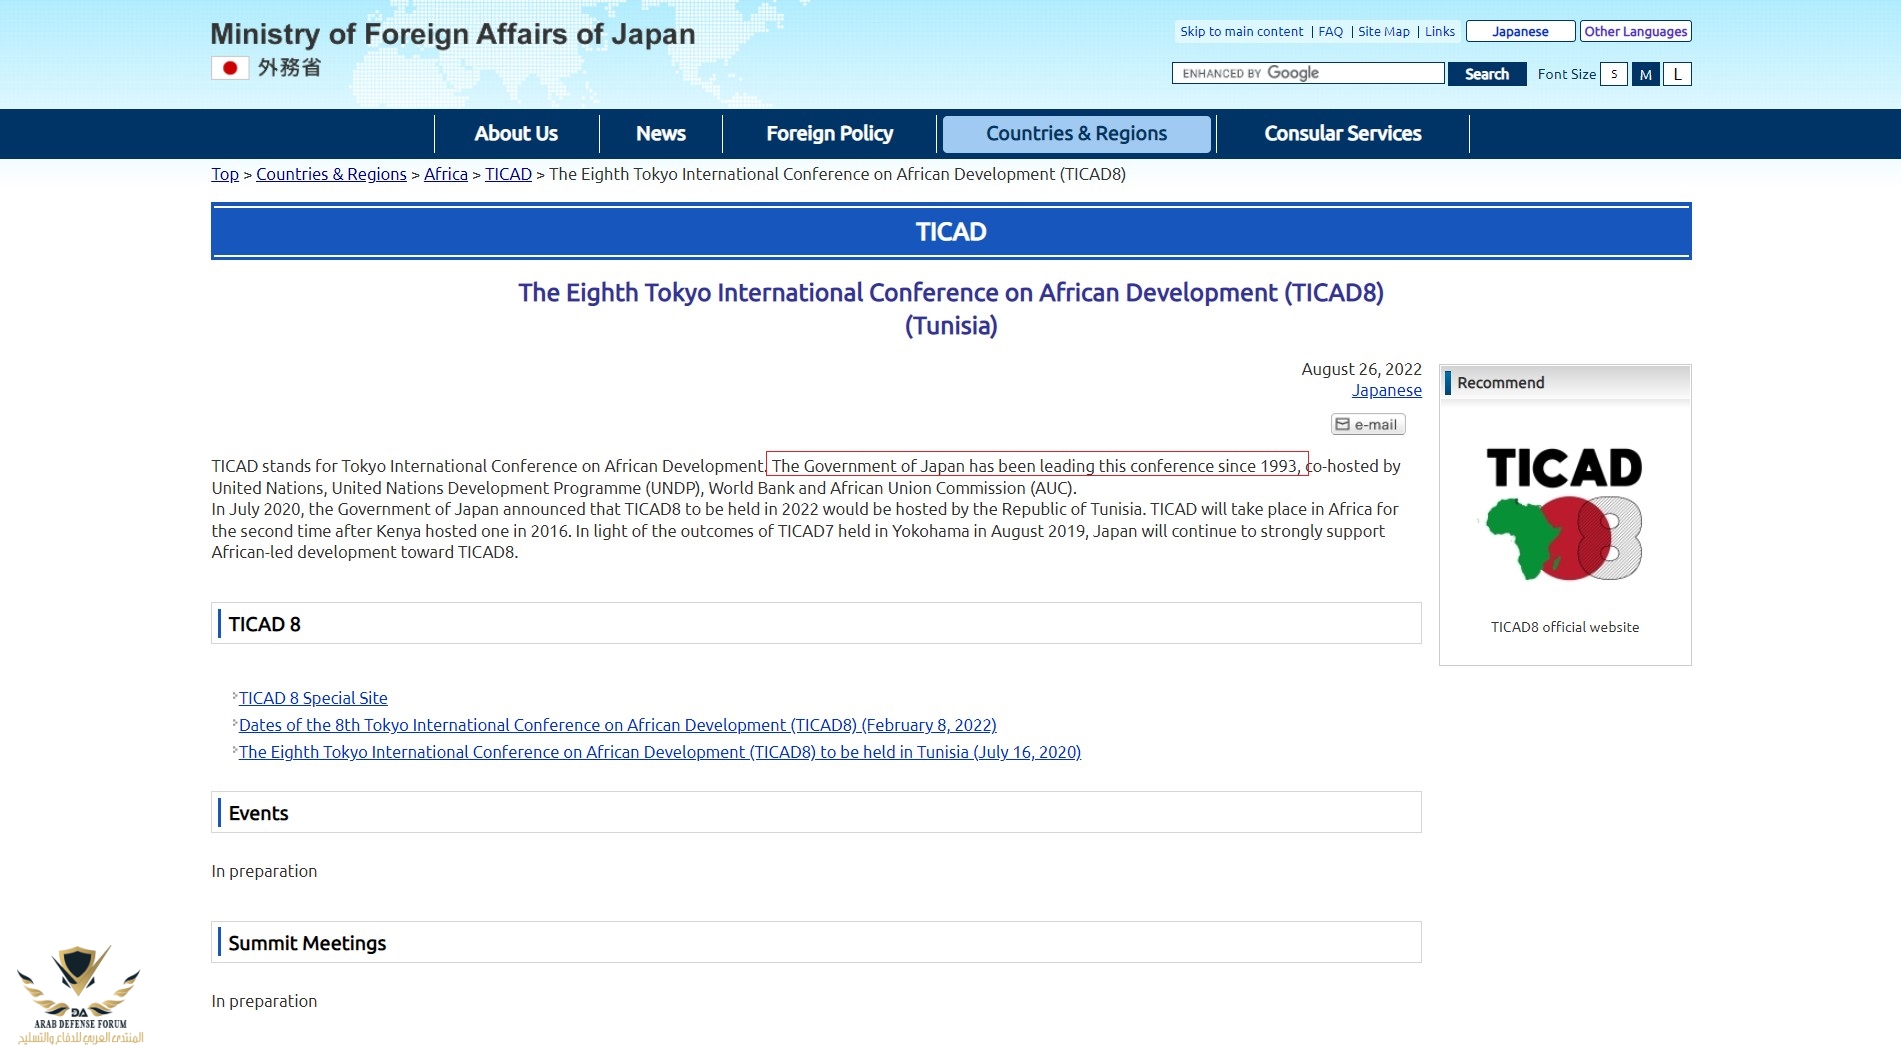This screenshot has height=1048, width=1901.
Task: Click the e-mail envelope button
Action: tap(1367, 424)
